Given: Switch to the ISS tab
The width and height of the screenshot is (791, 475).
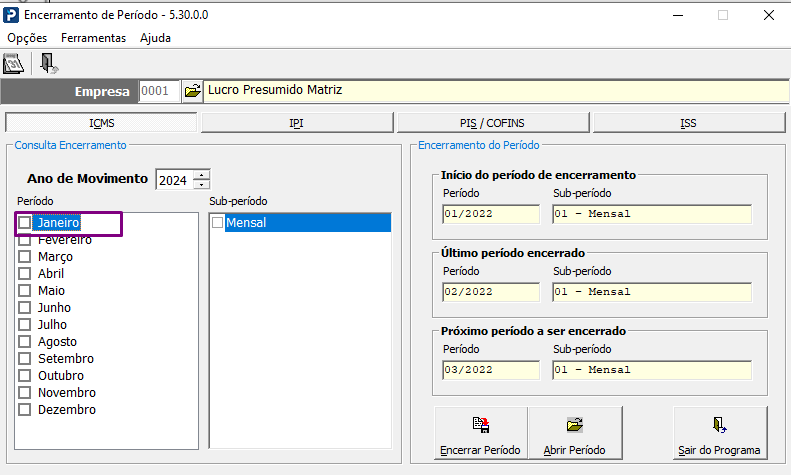Looking at the screenshot, I should tap(689, 123).
